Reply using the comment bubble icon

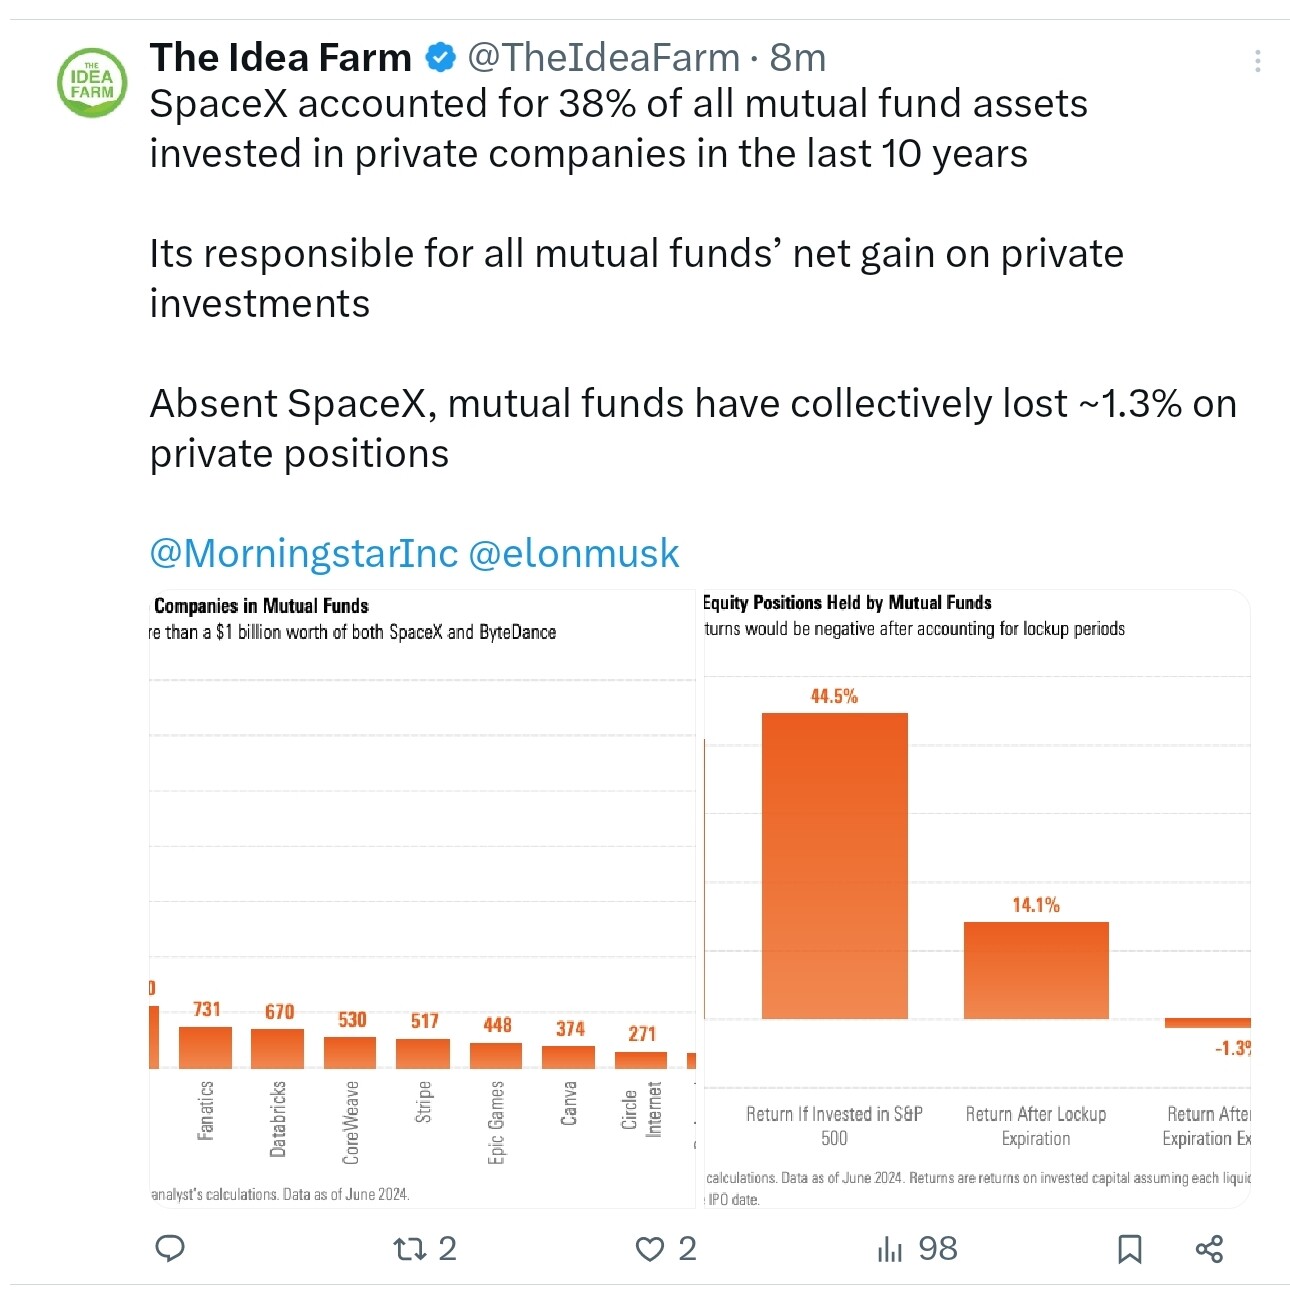click(x=170, y=1248)
